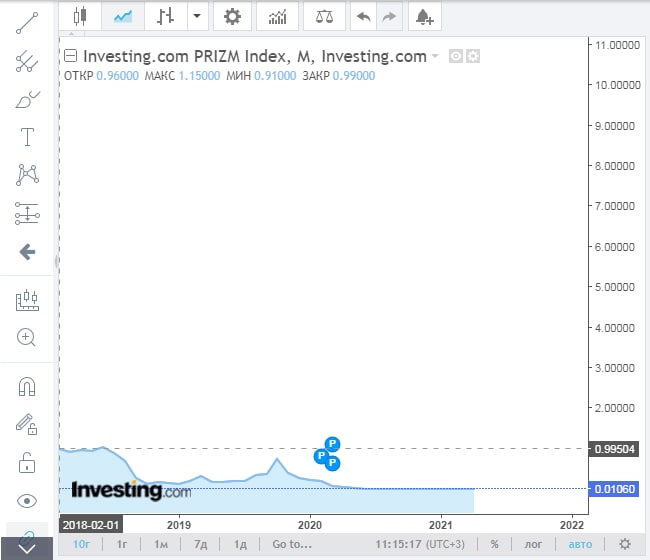650x560 pixels.
Task: Click the 2022 label on time axis
Action: [x=572, y=525]
